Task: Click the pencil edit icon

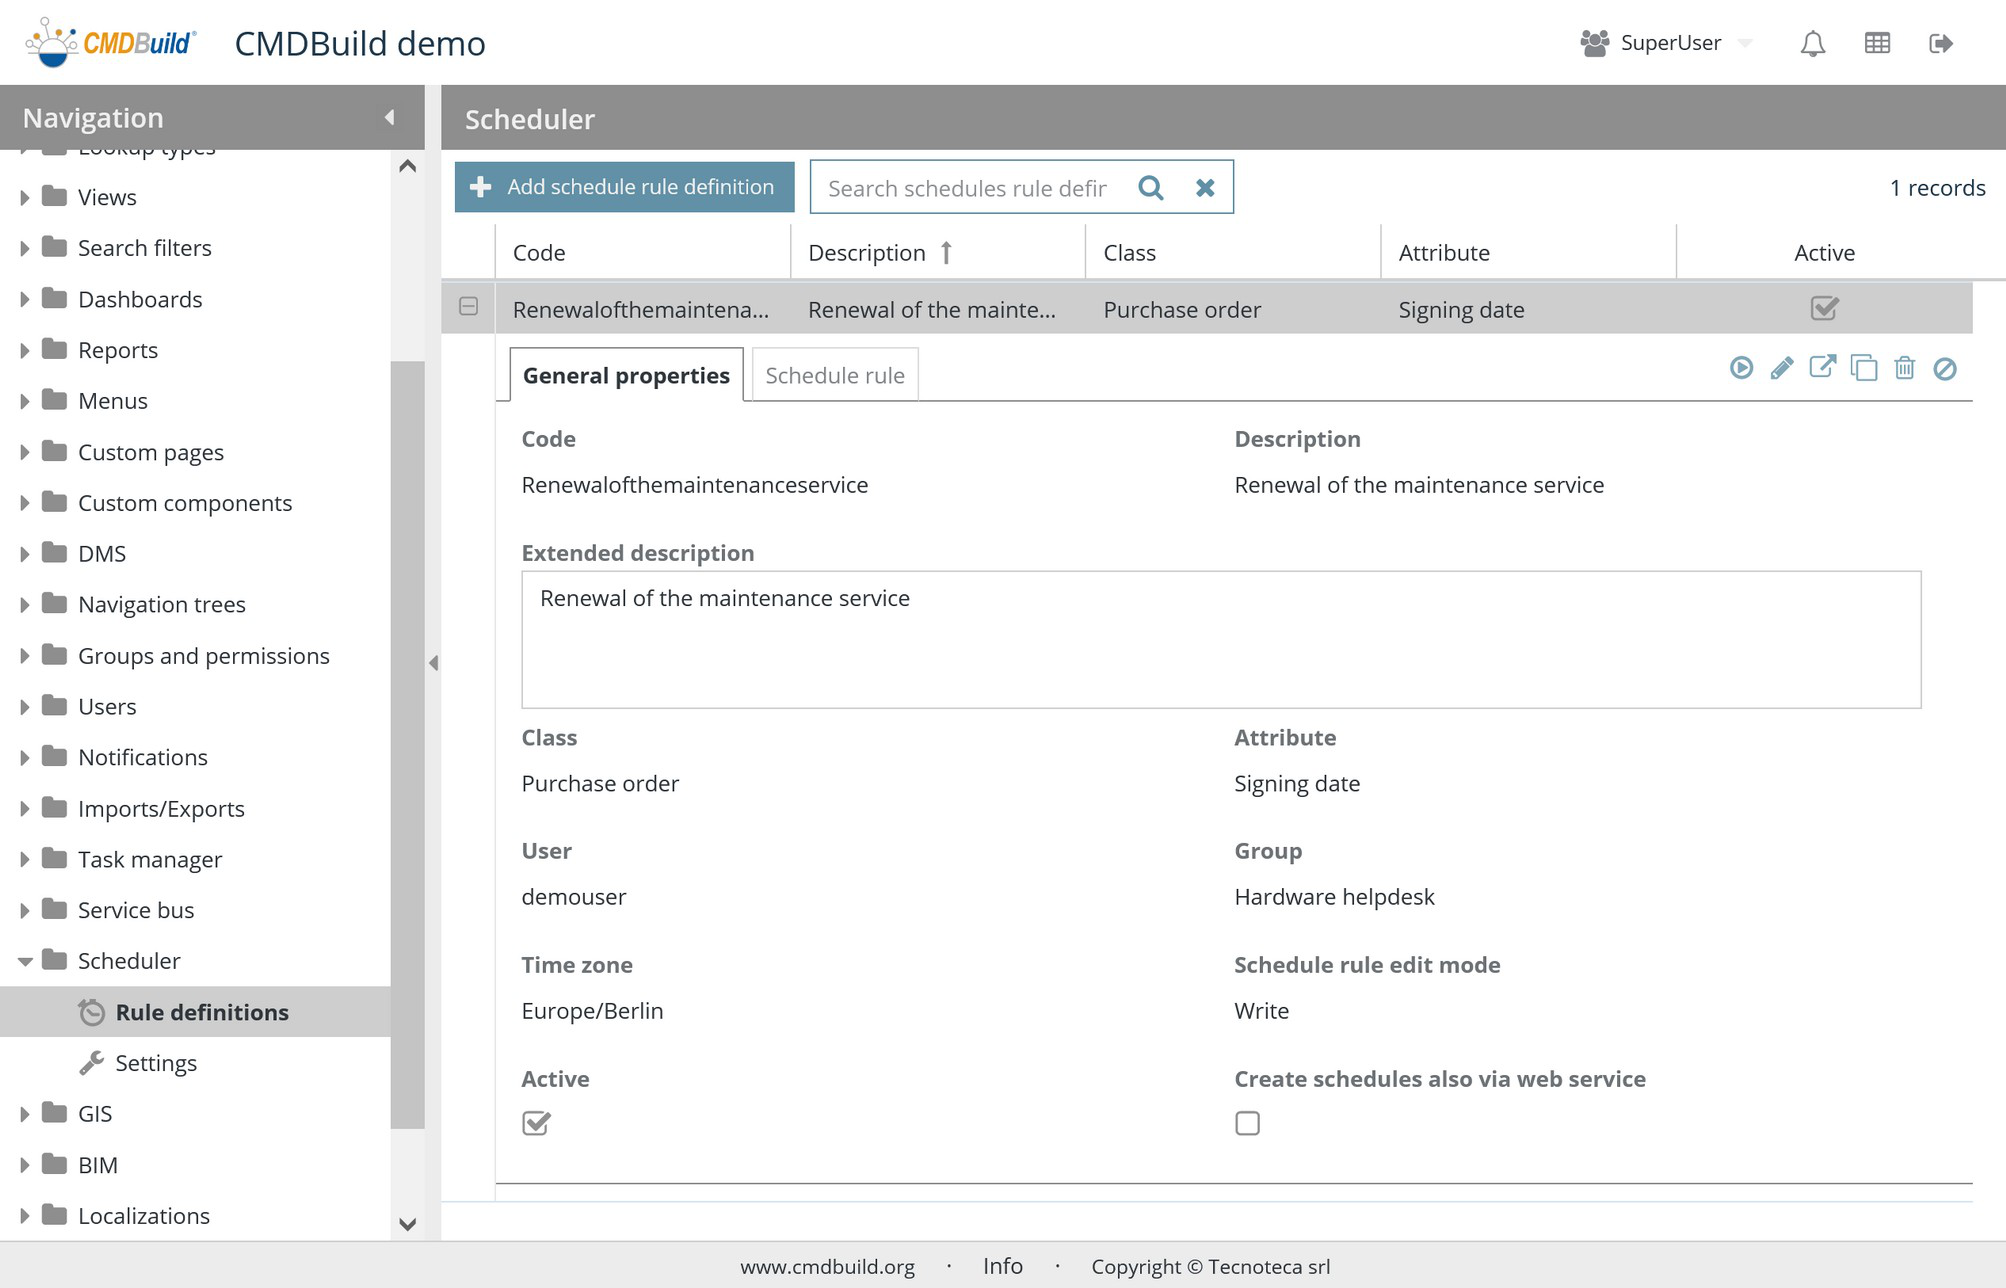Action: (x=1782, y=368)
